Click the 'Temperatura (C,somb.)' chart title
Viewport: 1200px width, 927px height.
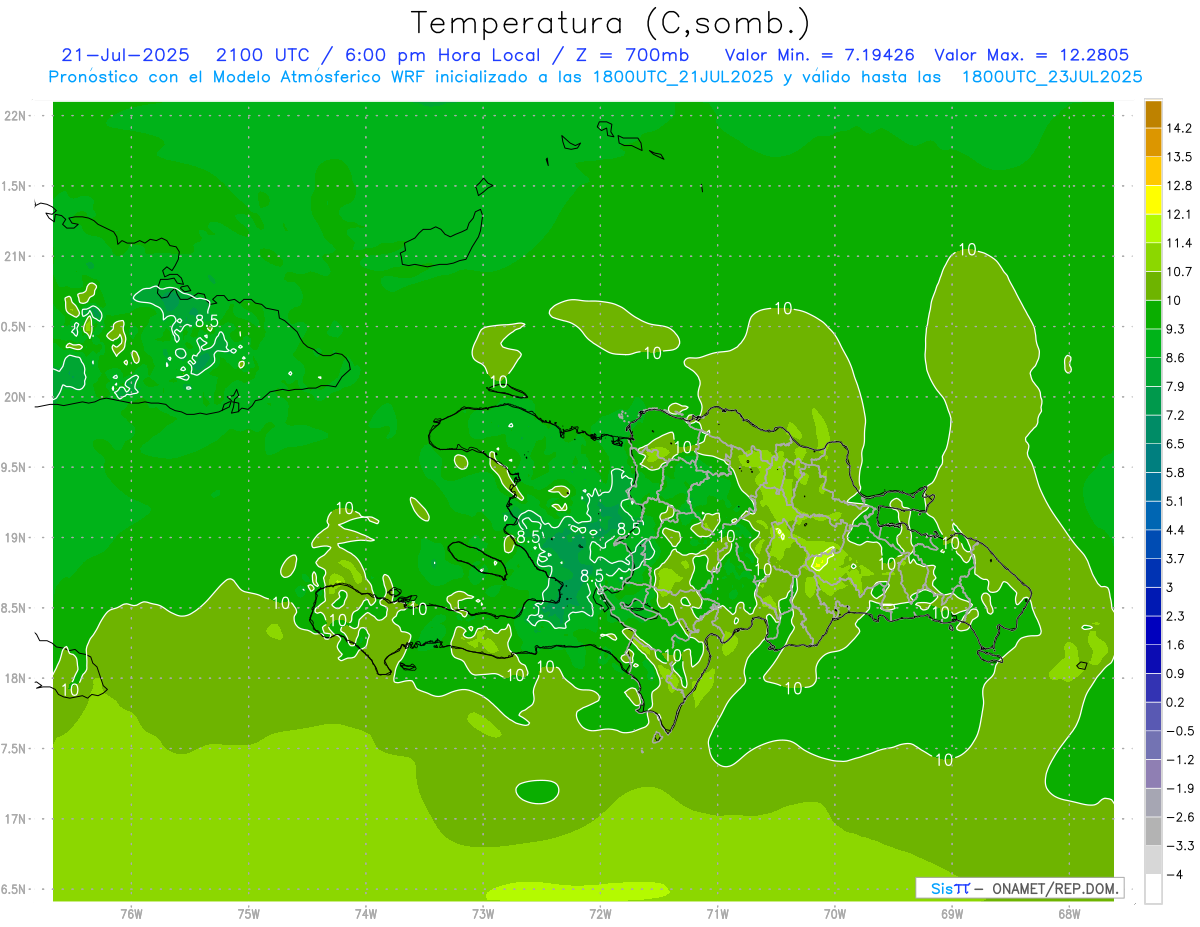[x=610, y=23]
